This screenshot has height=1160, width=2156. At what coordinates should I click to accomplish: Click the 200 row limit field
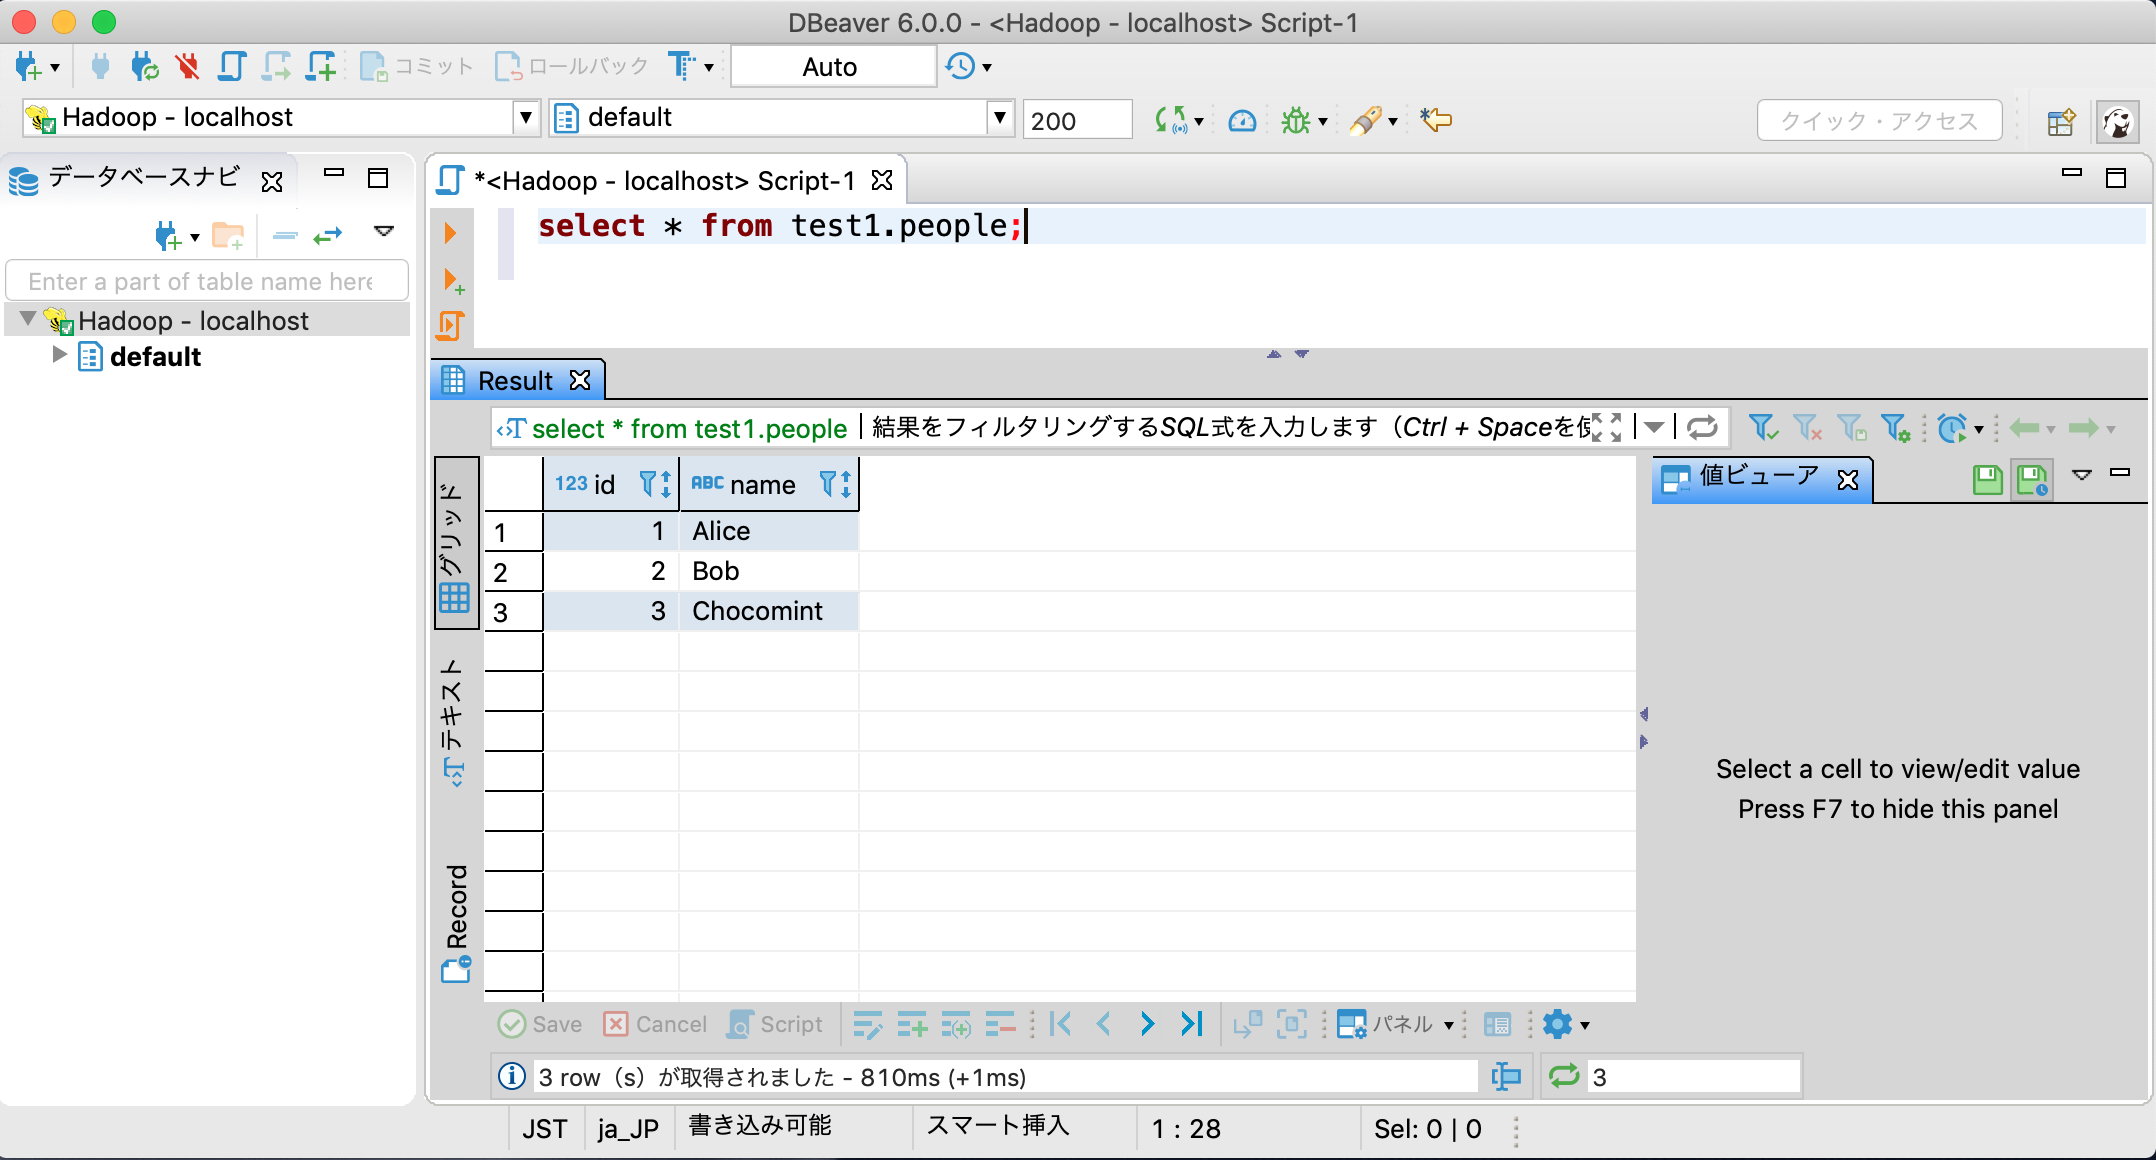pos(1077,121)
